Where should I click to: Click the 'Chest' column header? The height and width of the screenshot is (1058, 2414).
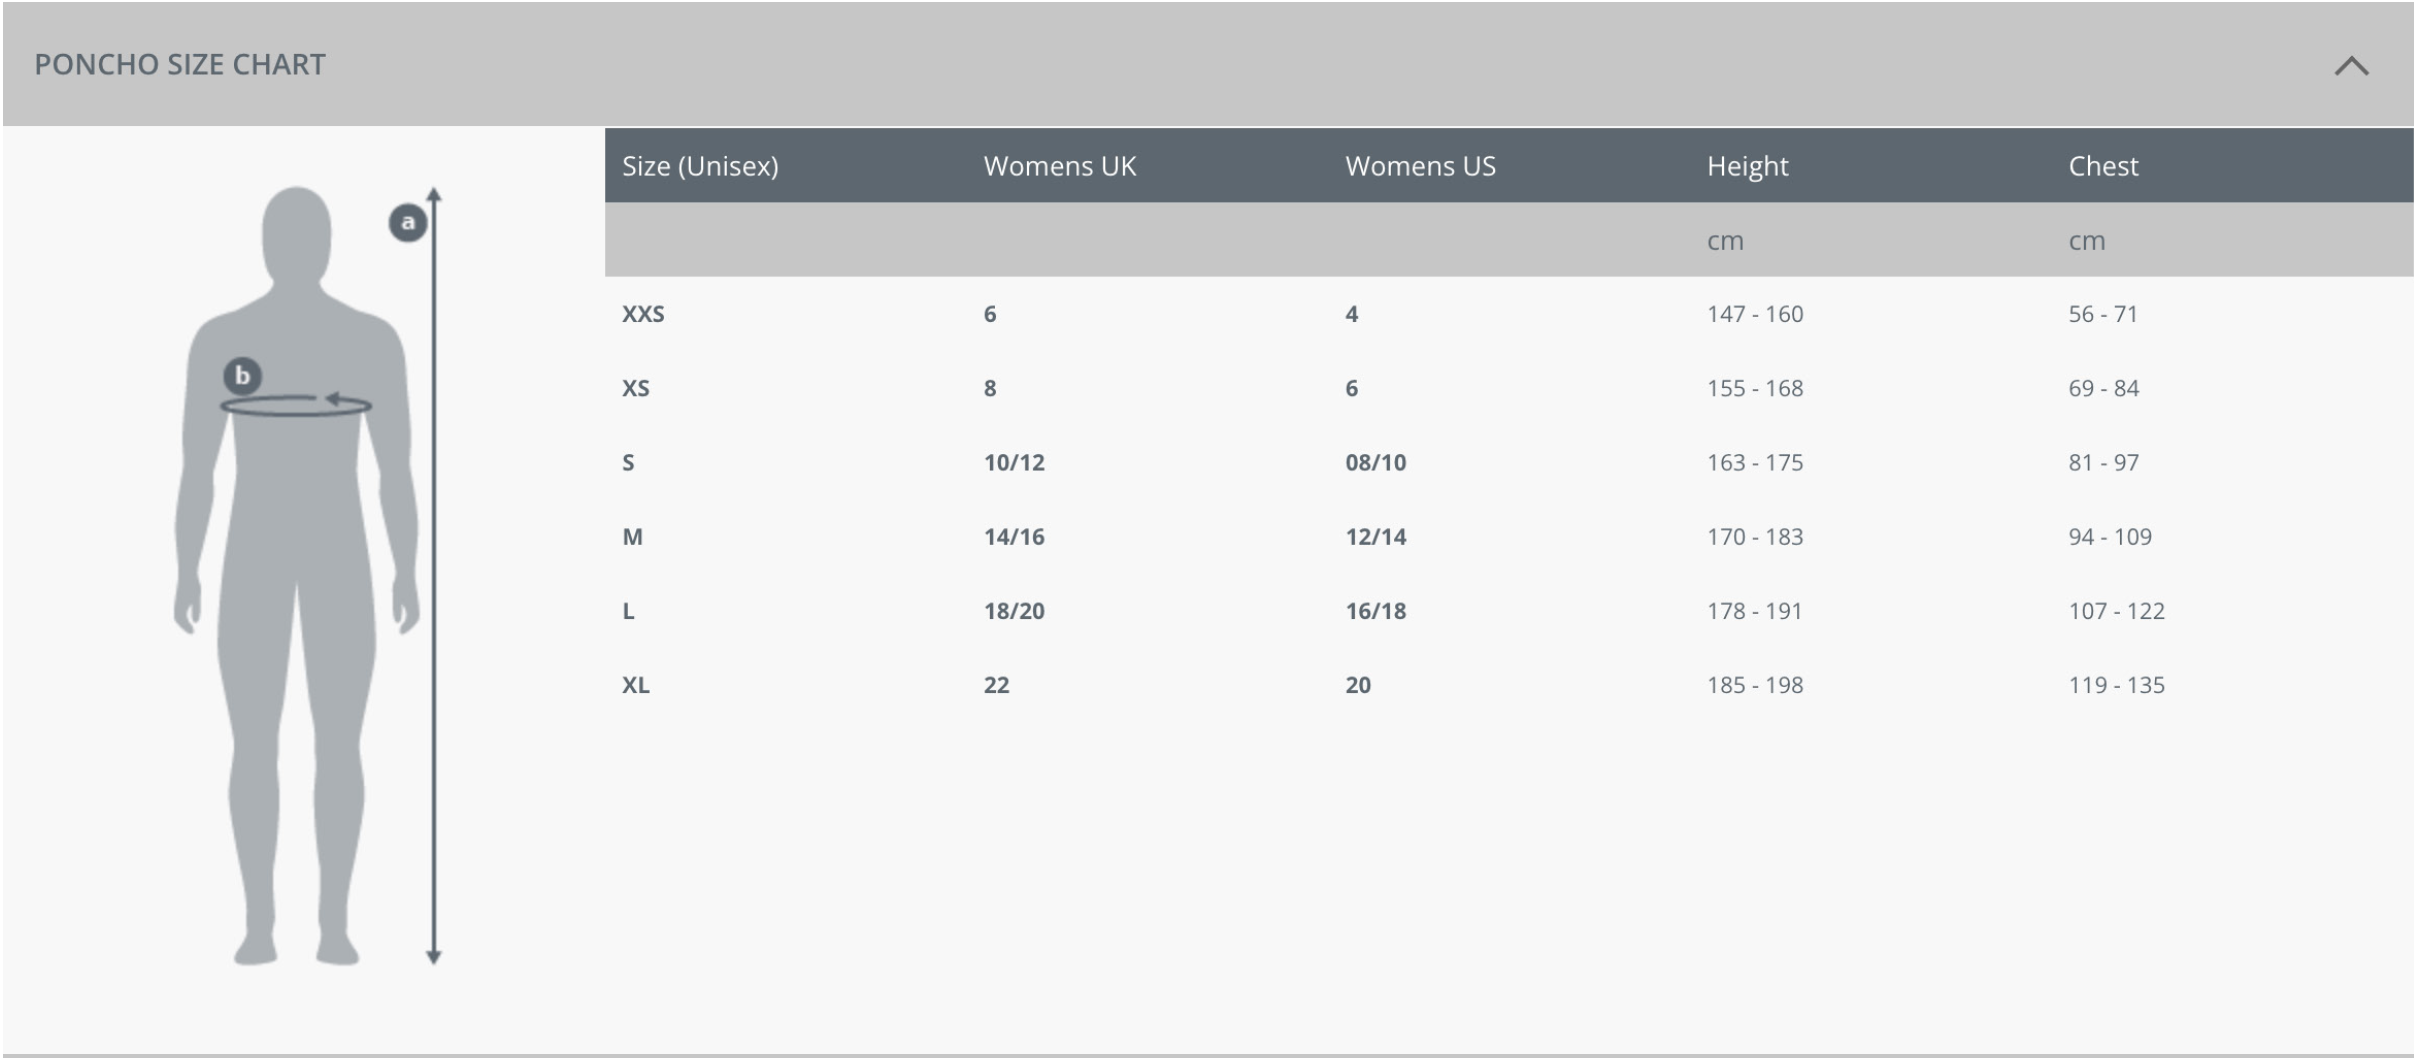[2103, 166]
